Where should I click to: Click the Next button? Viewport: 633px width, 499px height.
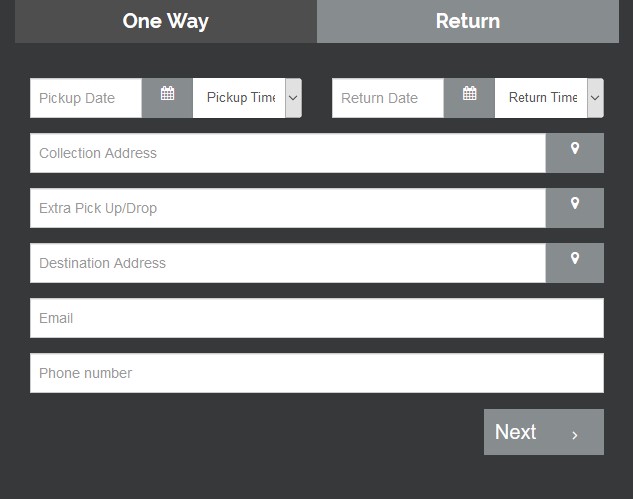click(x=544, y=432)
